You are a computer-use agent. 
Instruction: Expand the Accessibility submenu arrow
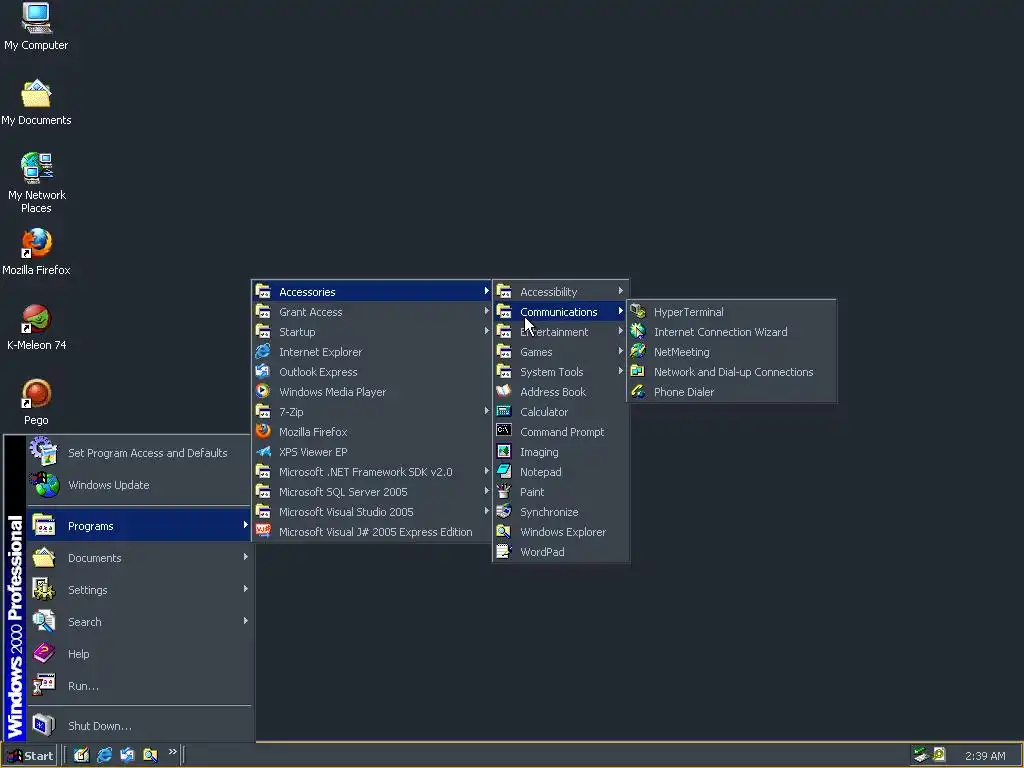pos(620,291)
